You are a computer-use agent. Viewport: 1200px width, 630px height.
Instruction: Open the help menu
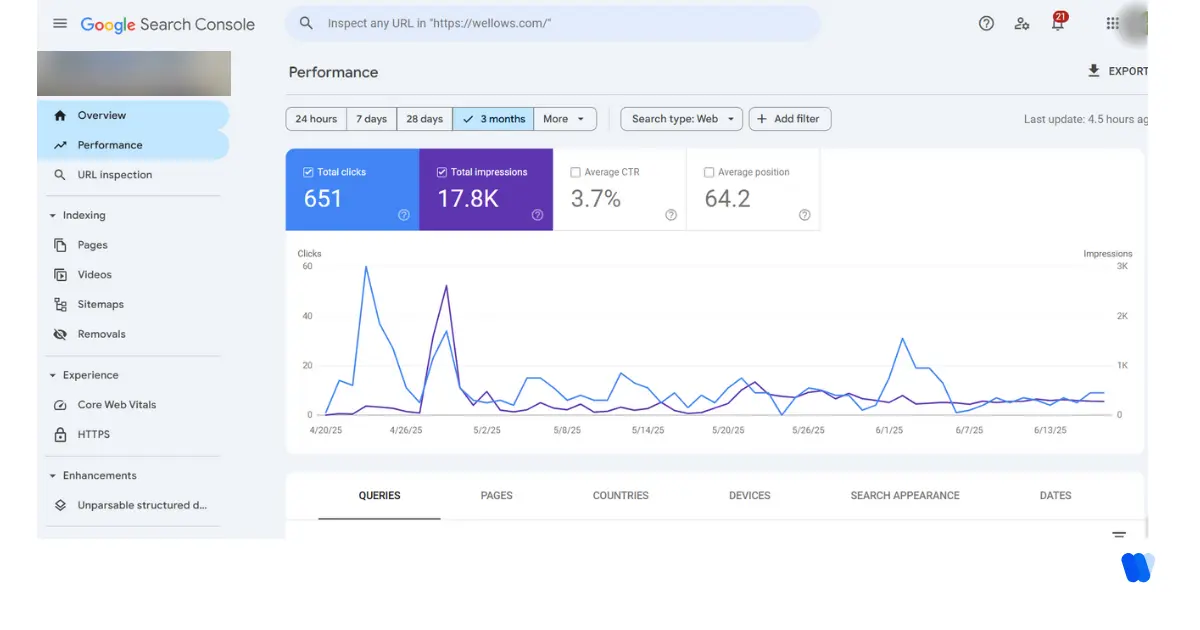click(986, 23)
